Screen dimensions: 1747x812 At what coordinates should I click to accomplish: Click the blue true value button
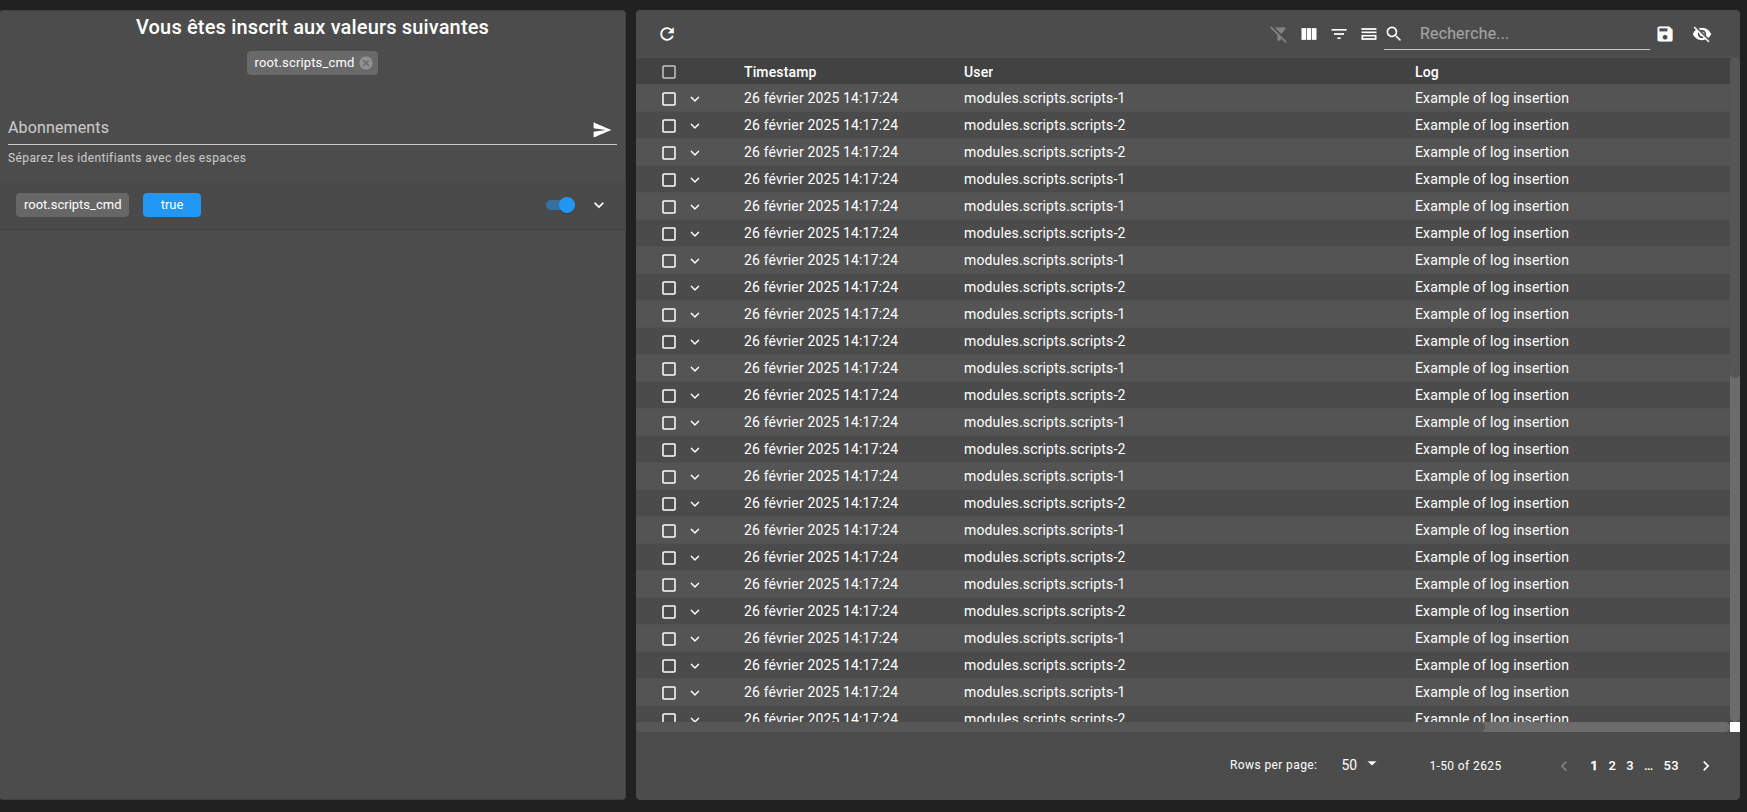tap(172, 205)
